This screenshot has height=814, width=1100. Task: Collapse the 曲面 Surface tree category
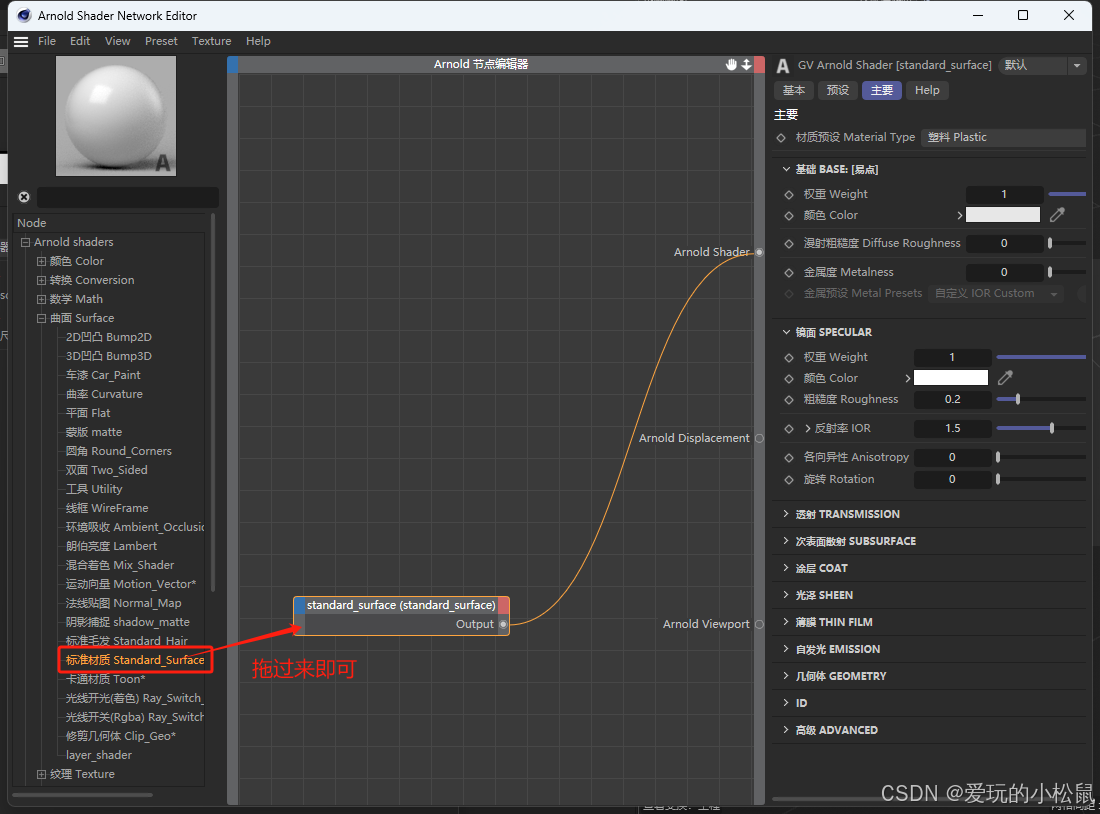pos(41,318)
